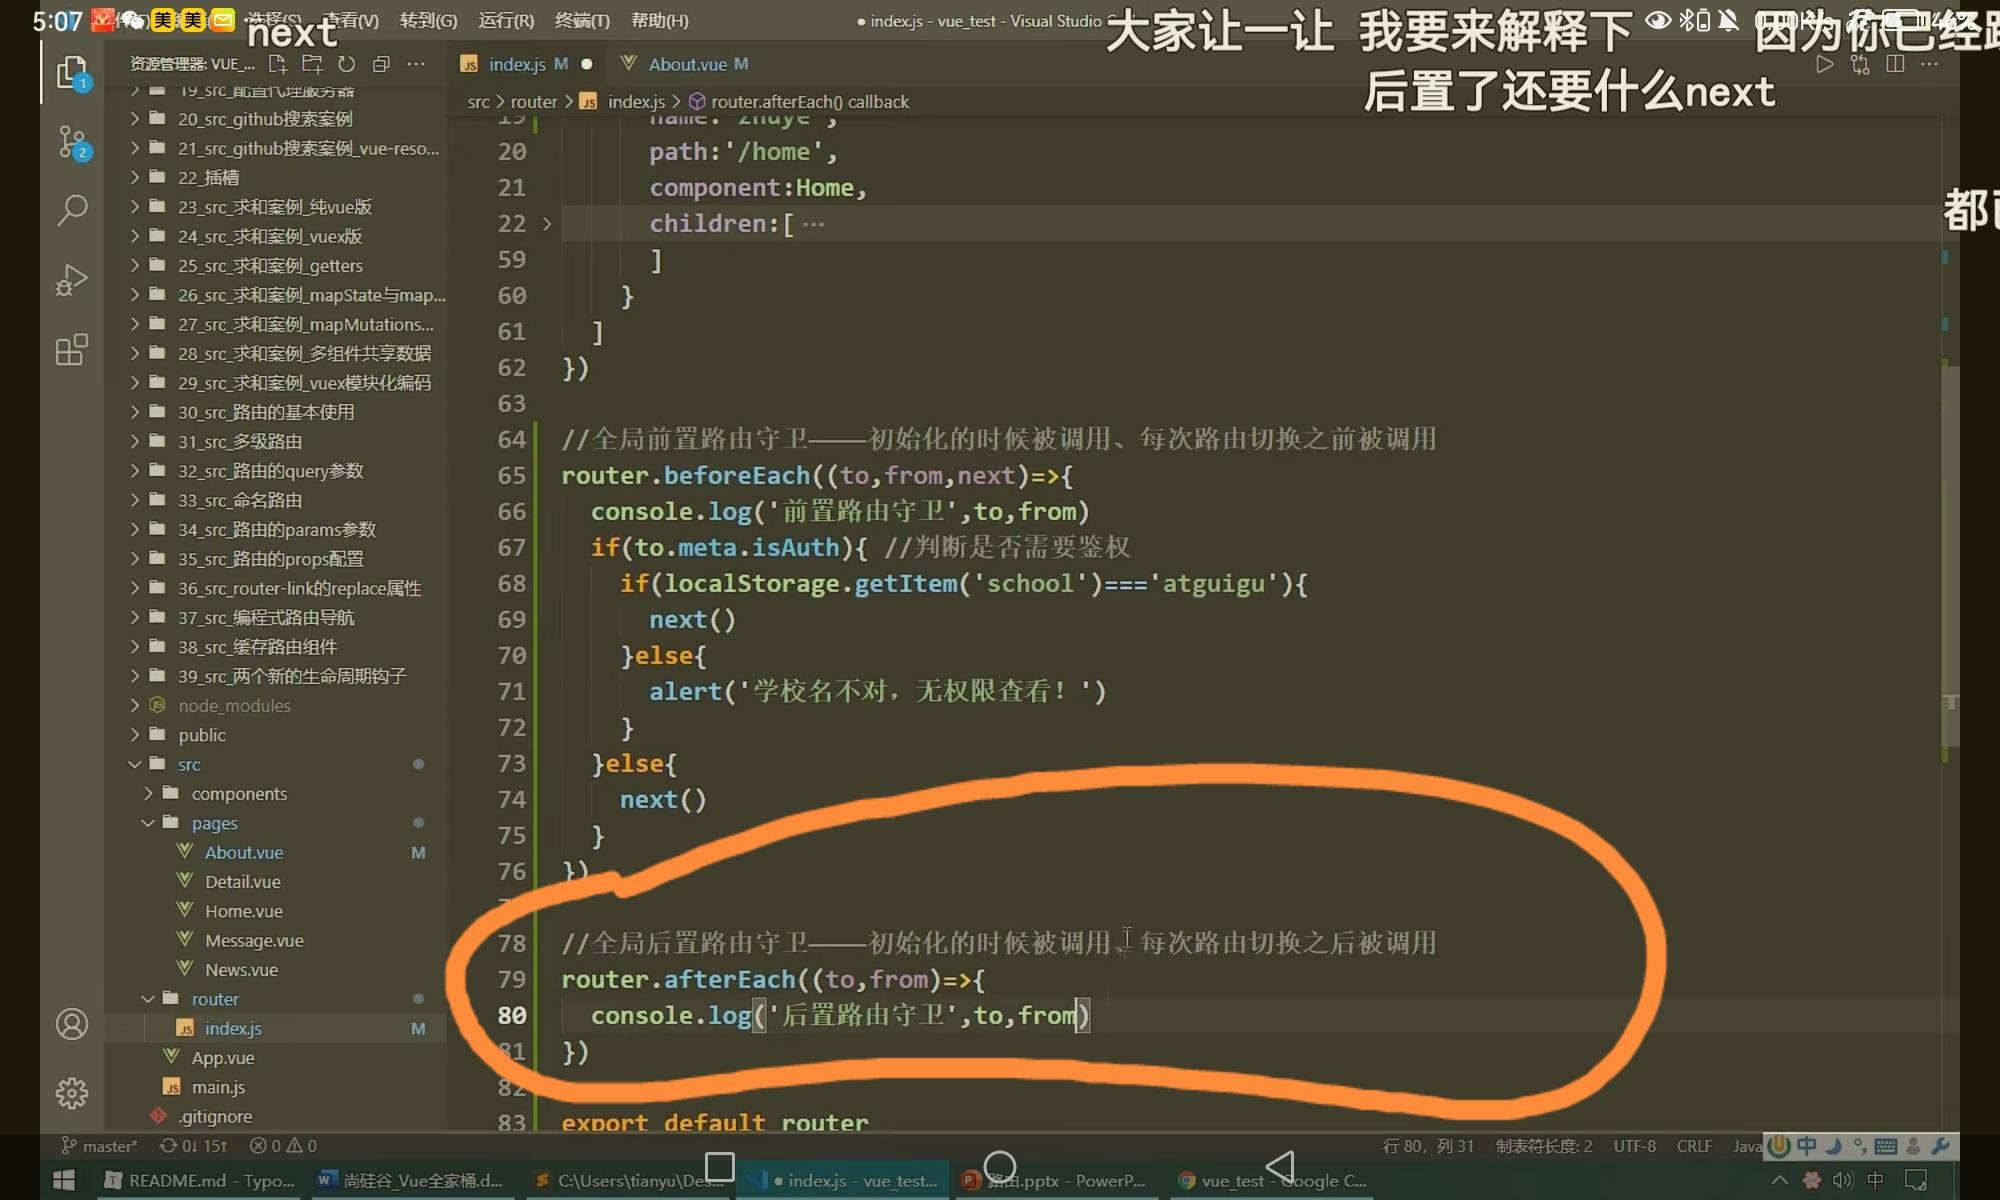This screenshot has width=2000, height=1200.
Task: Click the refresh explorer icon
Action: [x=346, y=64]
